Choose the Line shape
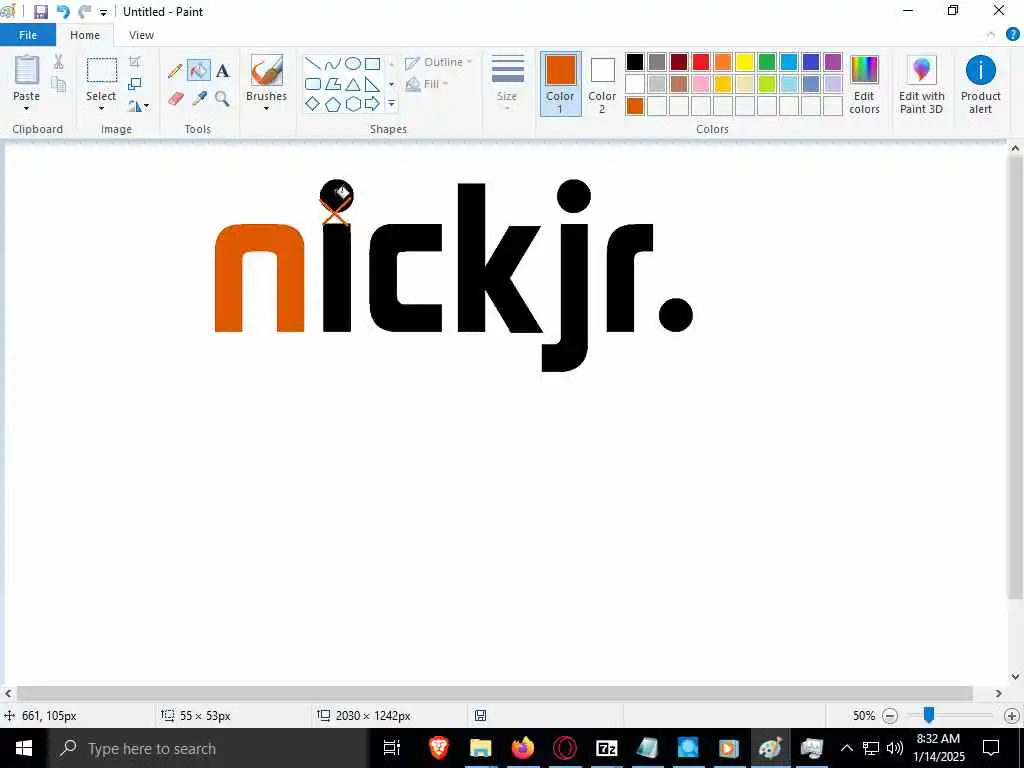This screenshot has width=1024, height=768. tap(313, 63)
